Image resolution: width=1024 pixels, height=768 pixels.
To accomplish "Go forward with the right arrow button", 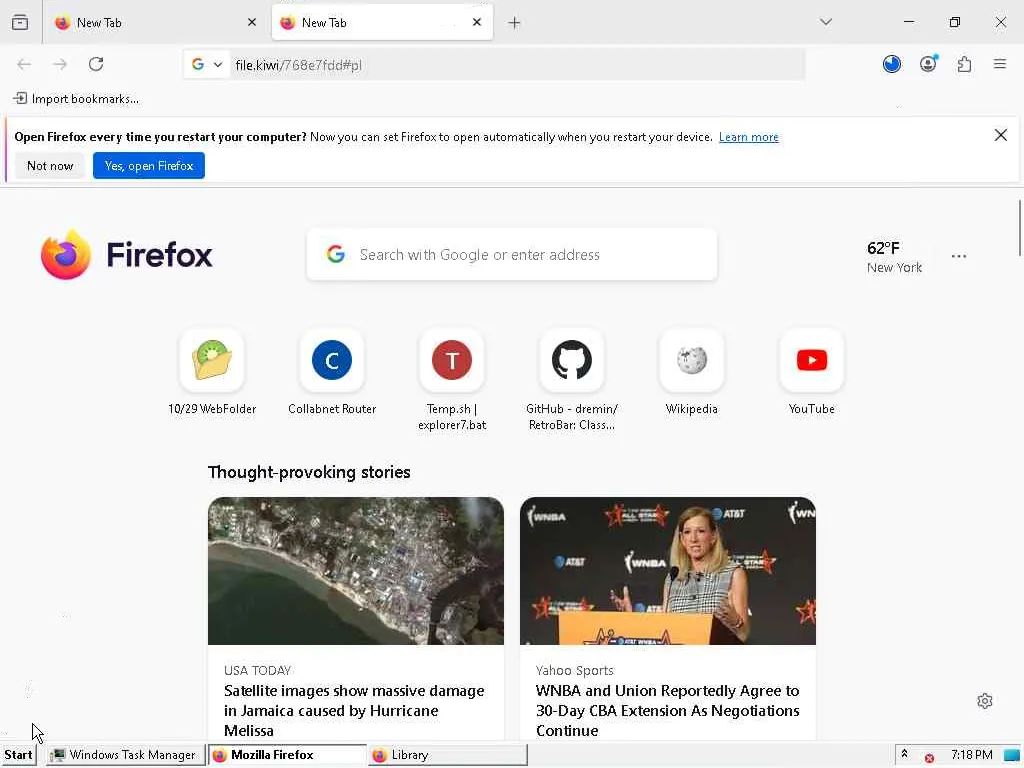I will (60, 64).
